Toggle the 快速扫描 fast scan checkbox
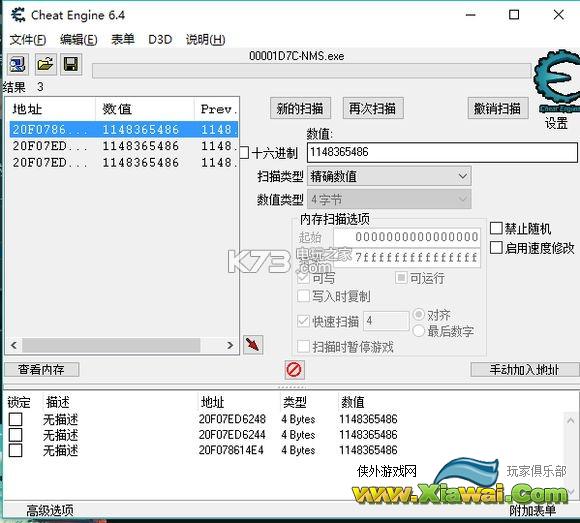Image resolution: width=580 pixels, height=523 pixels. pyautogui.click(x=303, y=321)
